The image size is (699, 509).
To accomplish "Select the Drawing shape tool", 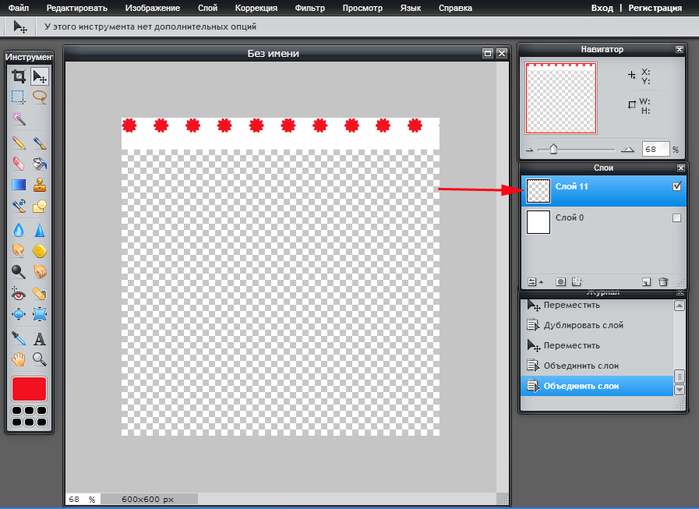I will click(40, 205).
